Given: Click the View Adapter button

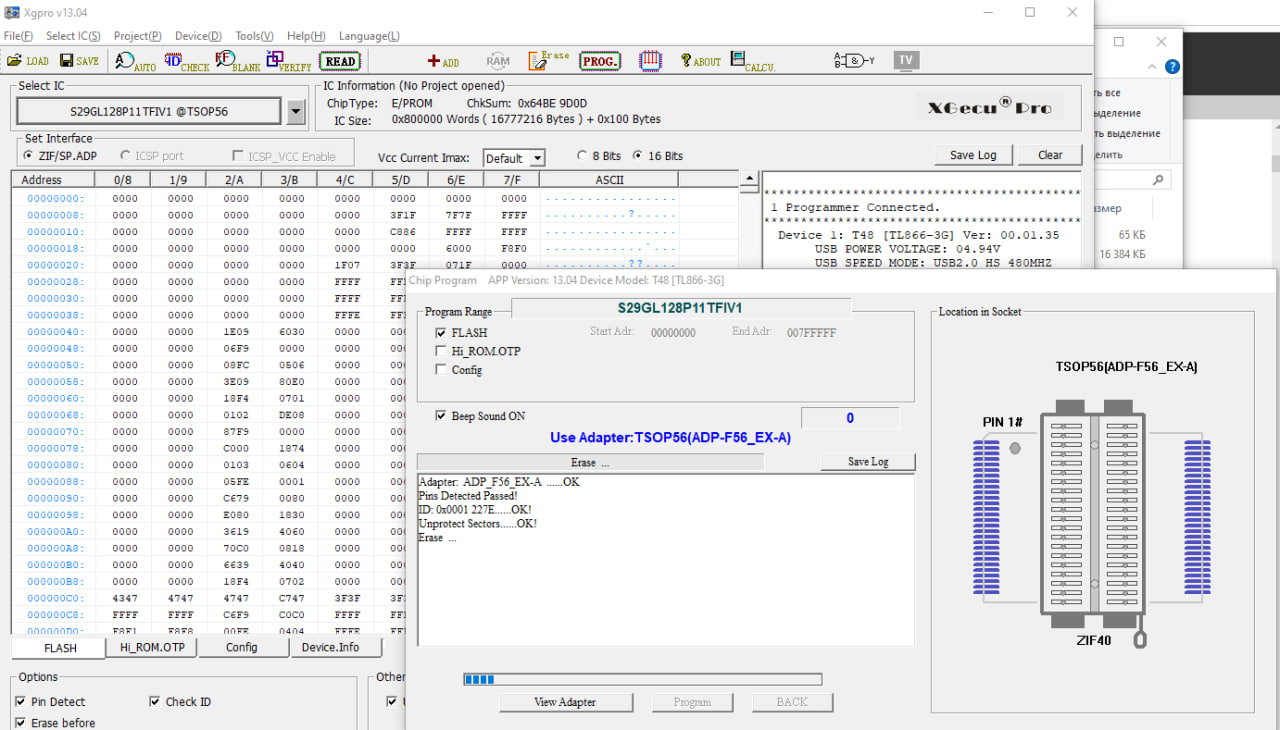Looking at the screenshot, I should (x=565, y=702).
